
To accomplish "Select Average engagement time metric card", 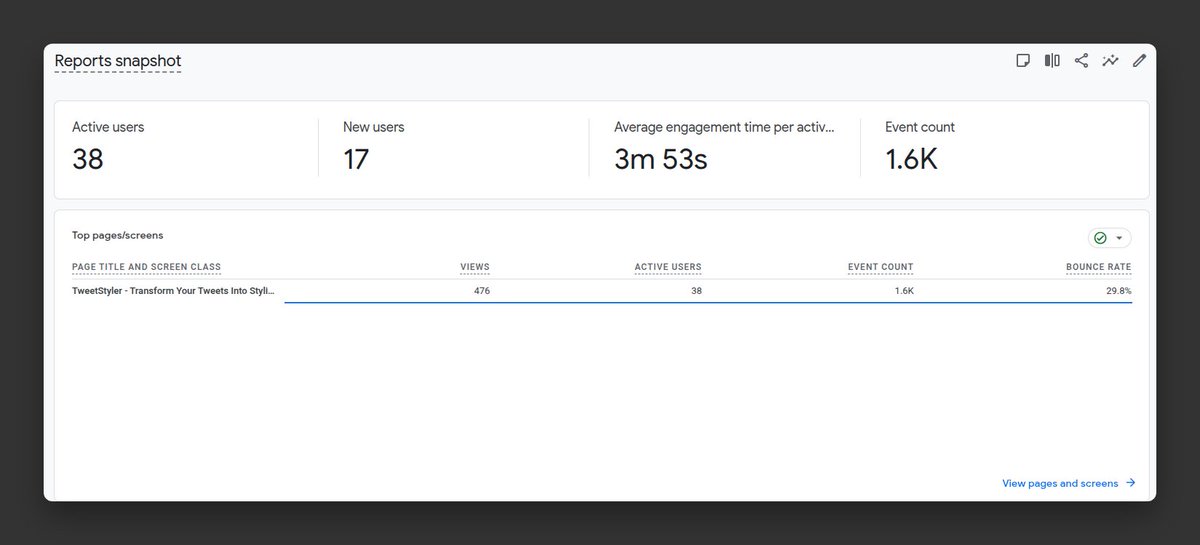I will [x=724, y=148].
